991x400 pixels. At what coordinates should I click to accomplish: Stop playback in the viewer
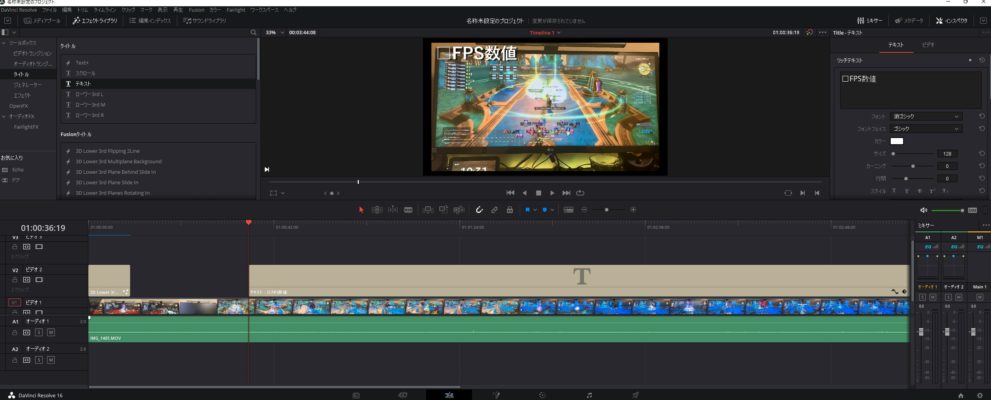click(x=538, y=193)
